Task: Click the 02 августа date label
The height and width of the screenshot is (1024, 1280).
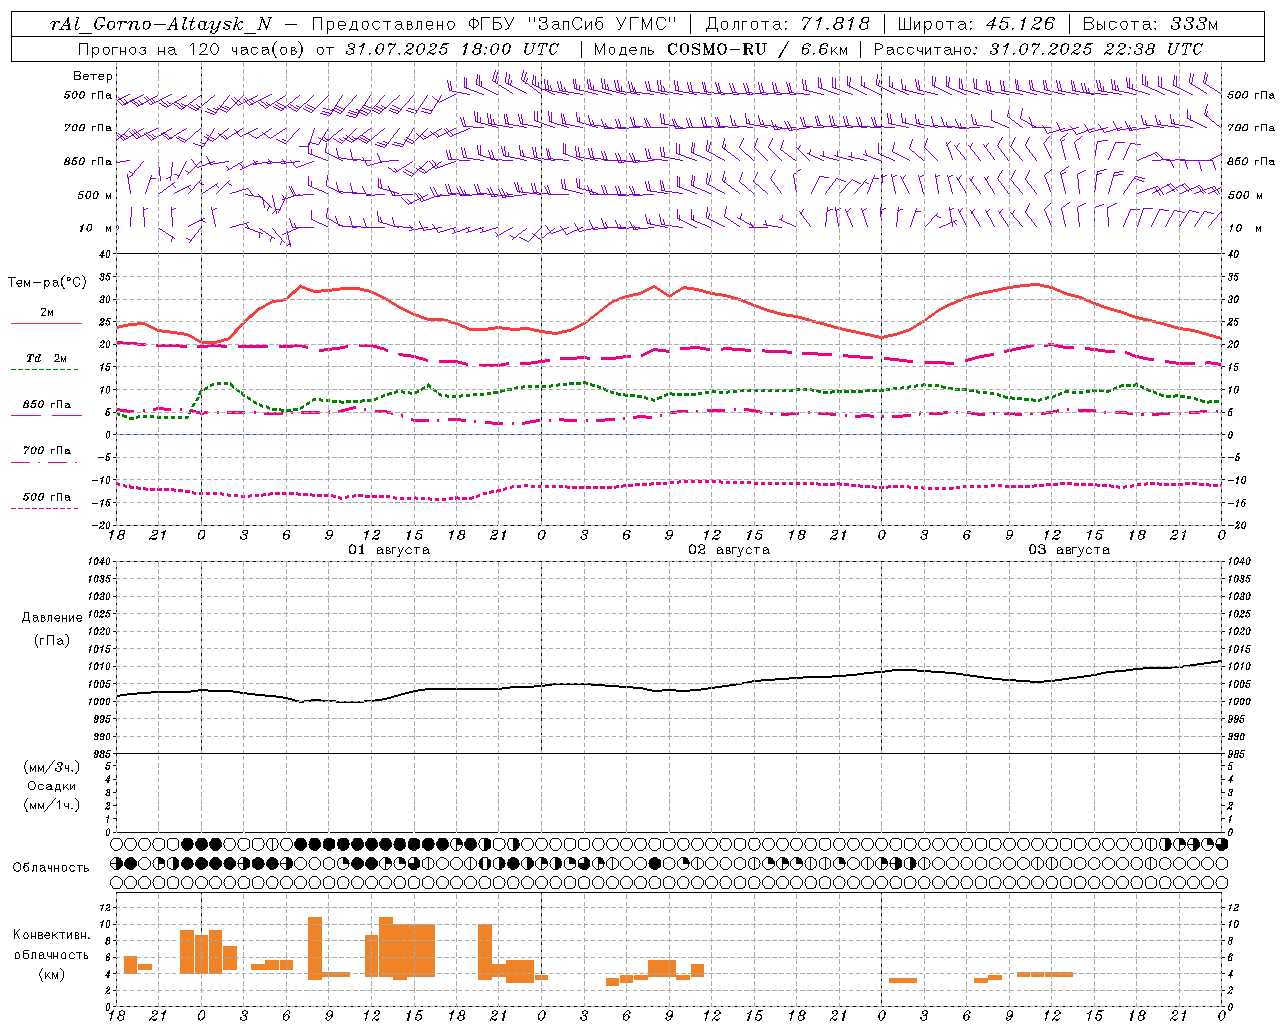Action: 729,550
